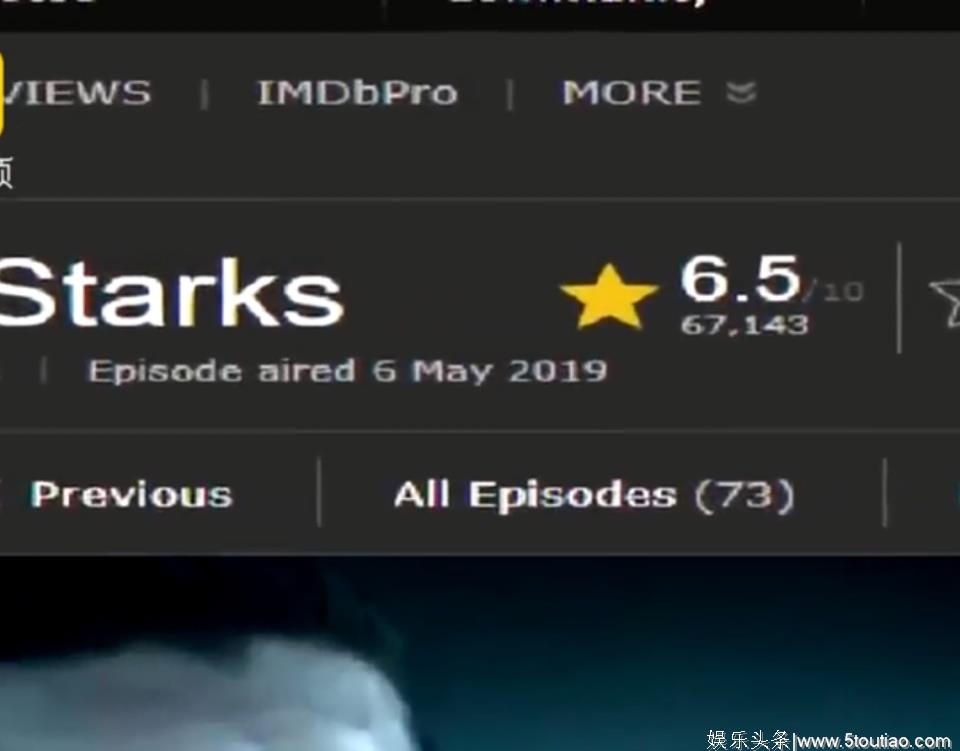Click the yellow IMDb logo at the left edge
Screen dimensions: 960x751
[x=2, y=93]
